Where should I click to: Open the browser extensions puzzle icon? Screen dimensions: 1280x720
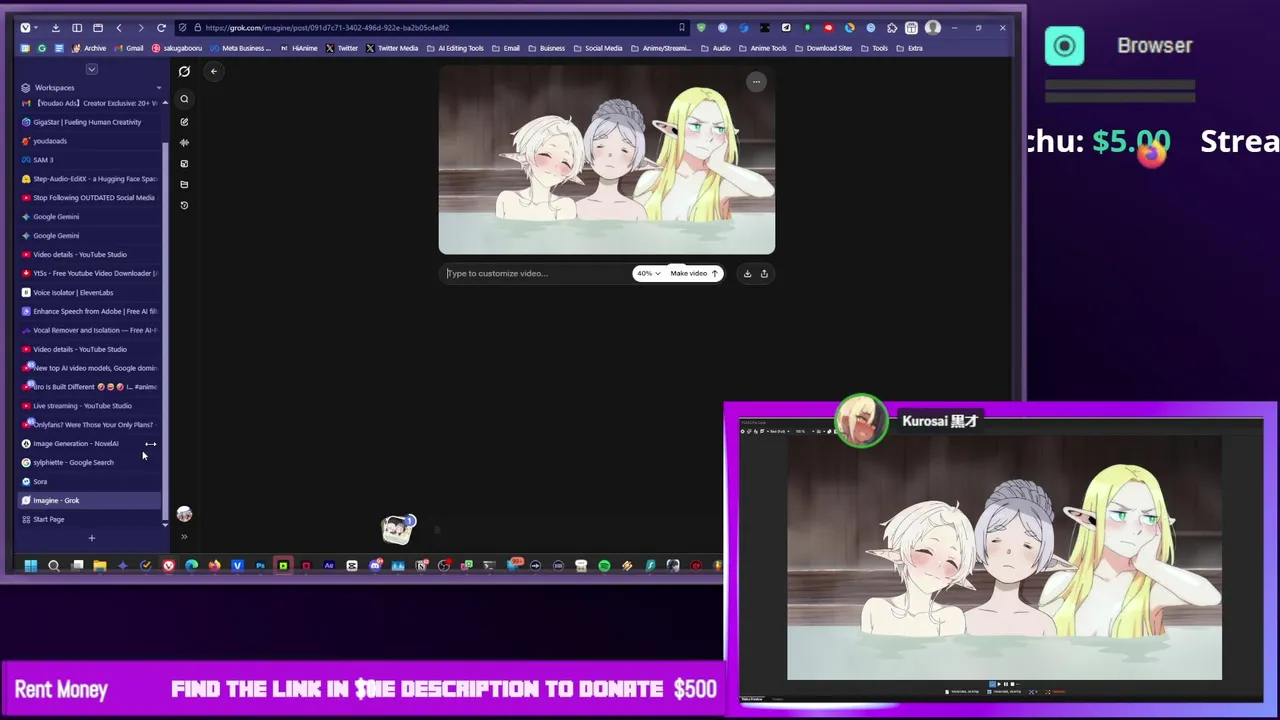[x=892, y=28]
